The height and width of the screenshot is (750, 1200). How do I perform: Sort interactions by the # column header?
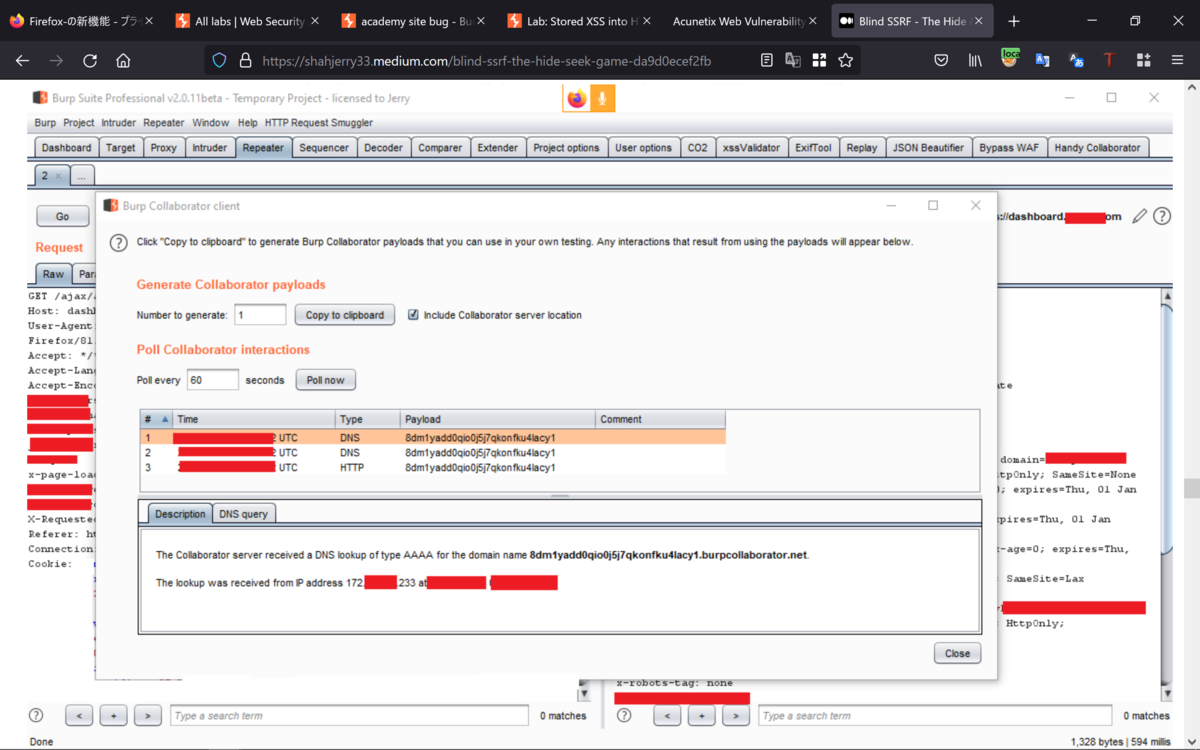pos(156,419)
